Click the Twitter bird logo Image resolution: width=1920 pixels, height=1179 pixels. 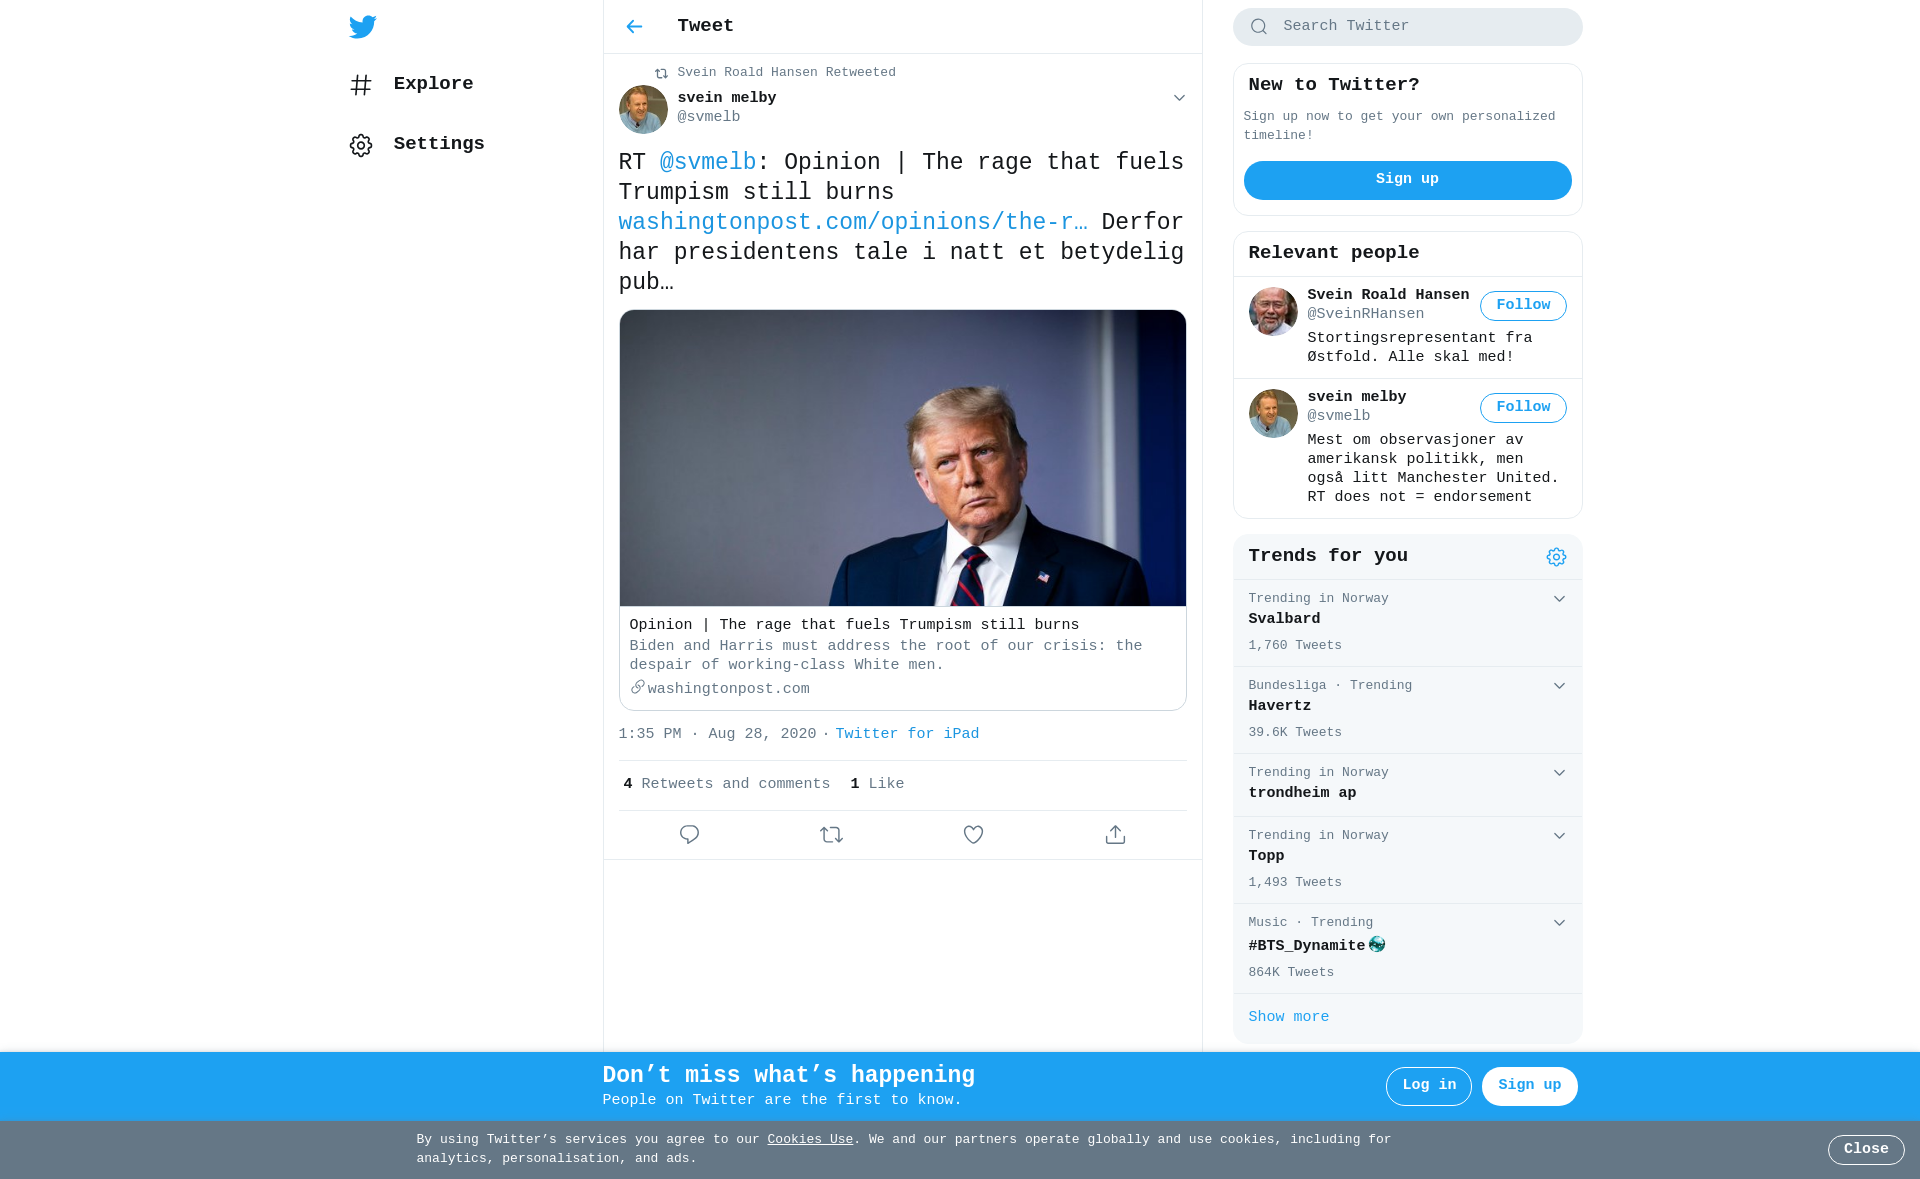coord(362,27)
